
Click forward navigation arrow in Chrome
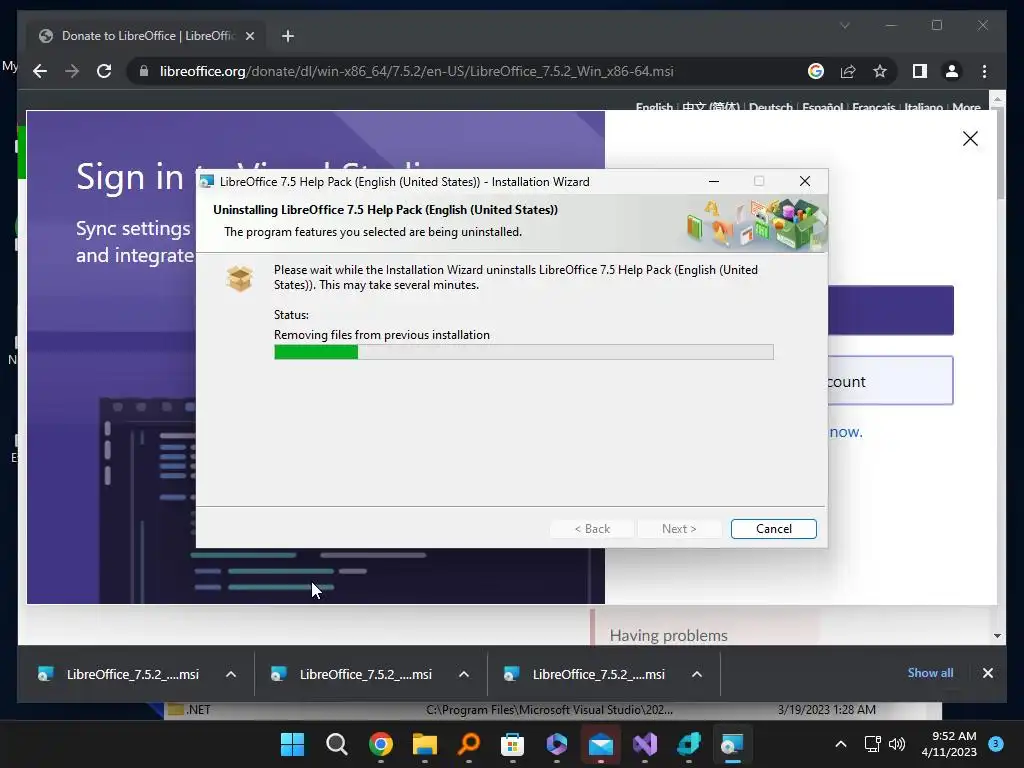(72, 71)
